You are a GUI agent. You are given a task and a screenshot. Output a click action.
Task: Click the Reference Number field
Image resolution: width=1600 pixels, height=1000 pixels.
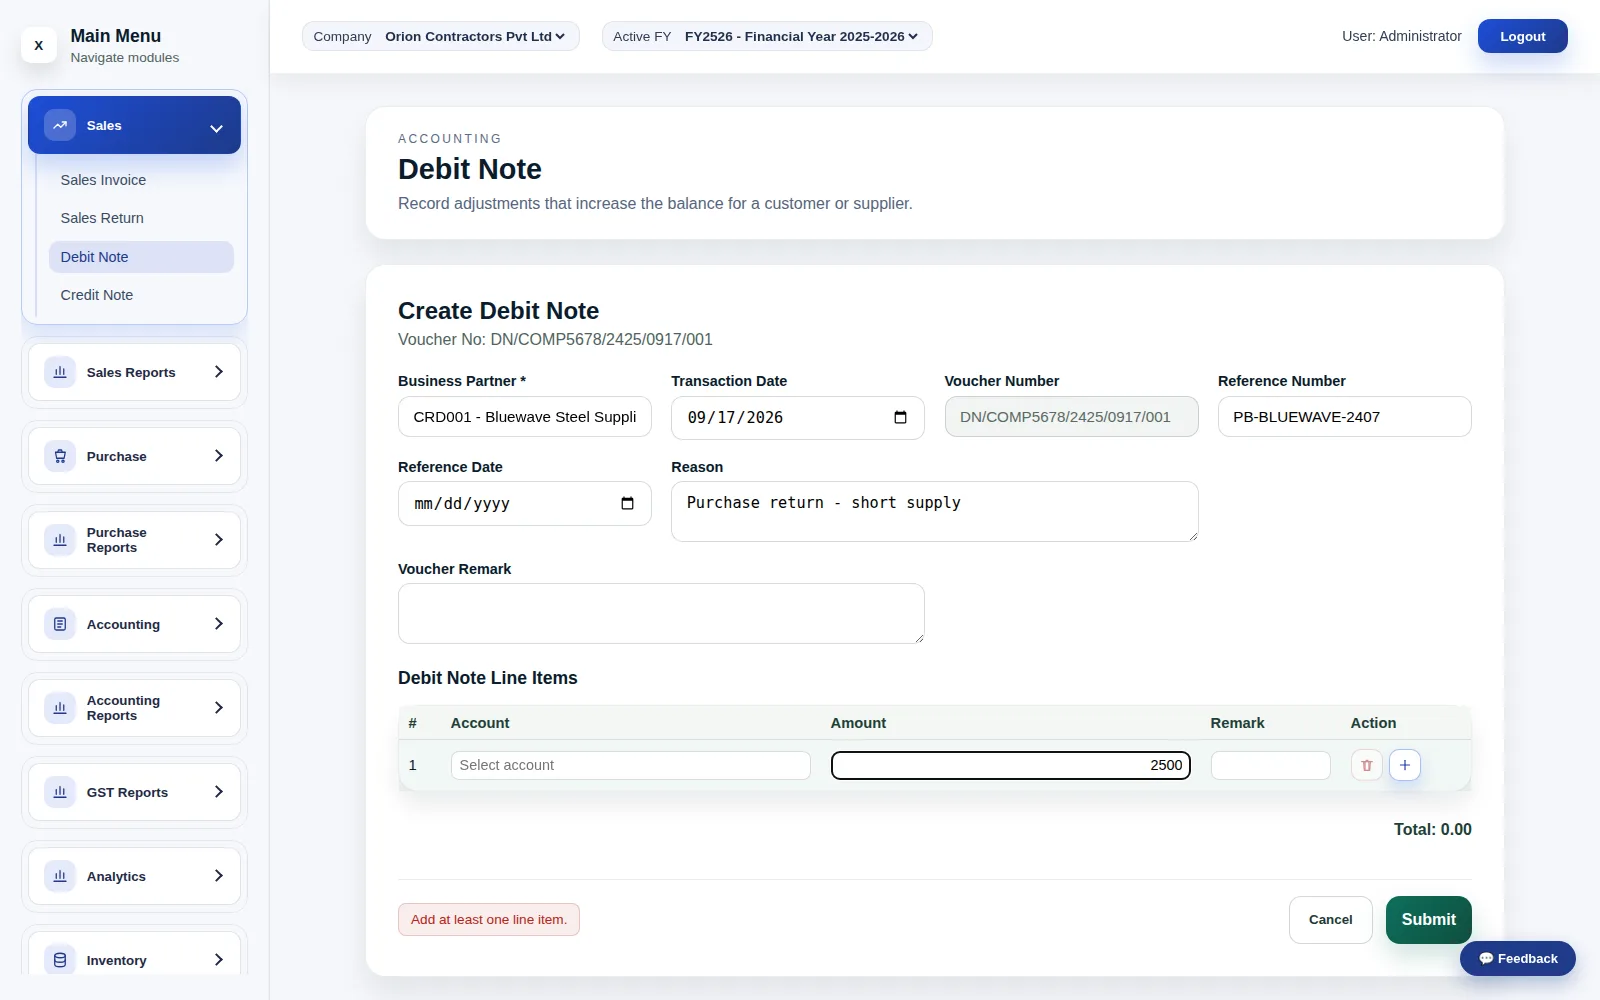point(1344,417)
